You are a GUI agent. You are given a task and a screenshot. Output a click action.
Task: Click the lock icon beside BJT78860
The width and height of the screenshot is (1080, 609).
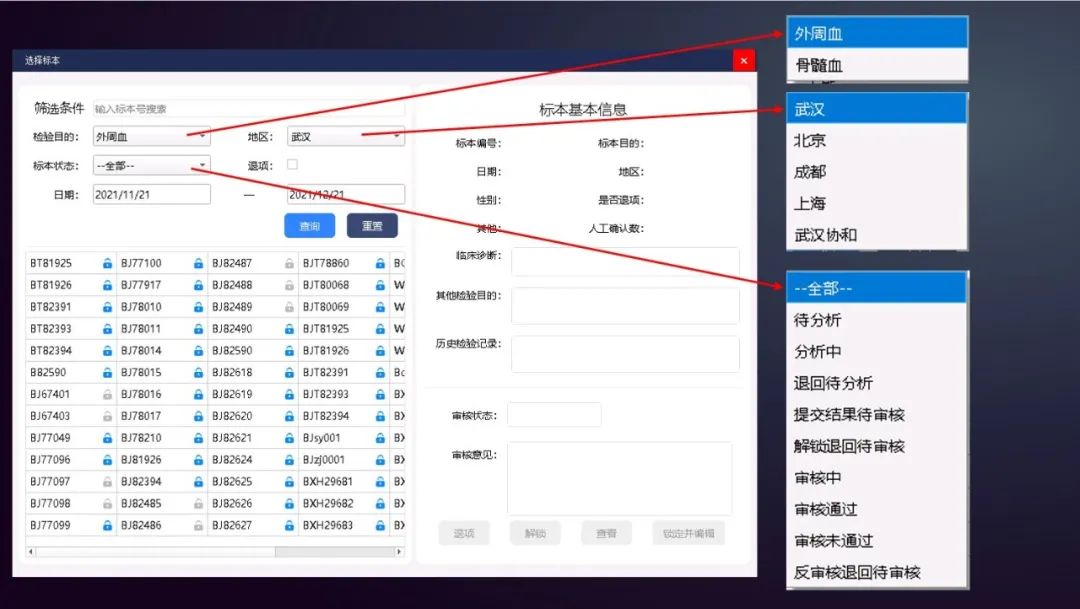(x=380, y=264)
